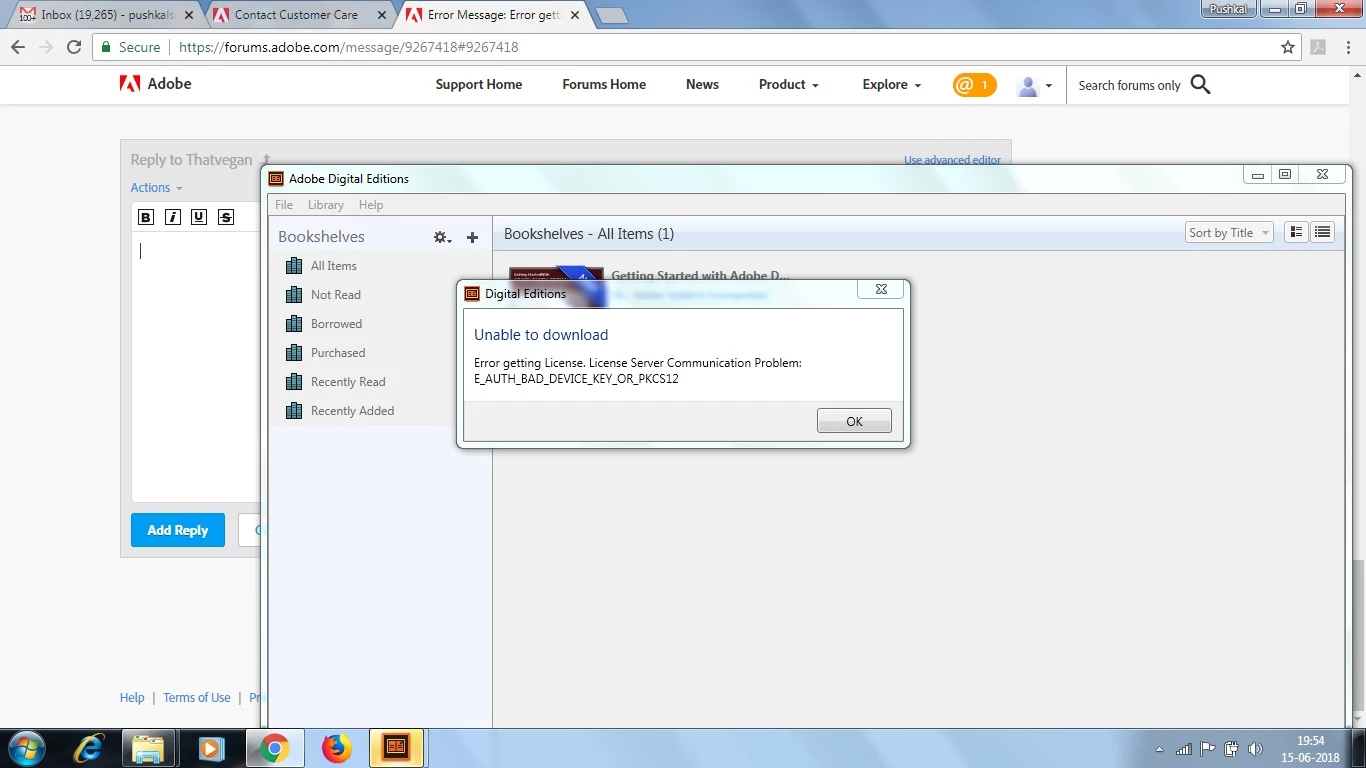This screenshot has height=768, width=1366.
Task: Open the extension icon beside bookmark star
Action: point(1318,47)
